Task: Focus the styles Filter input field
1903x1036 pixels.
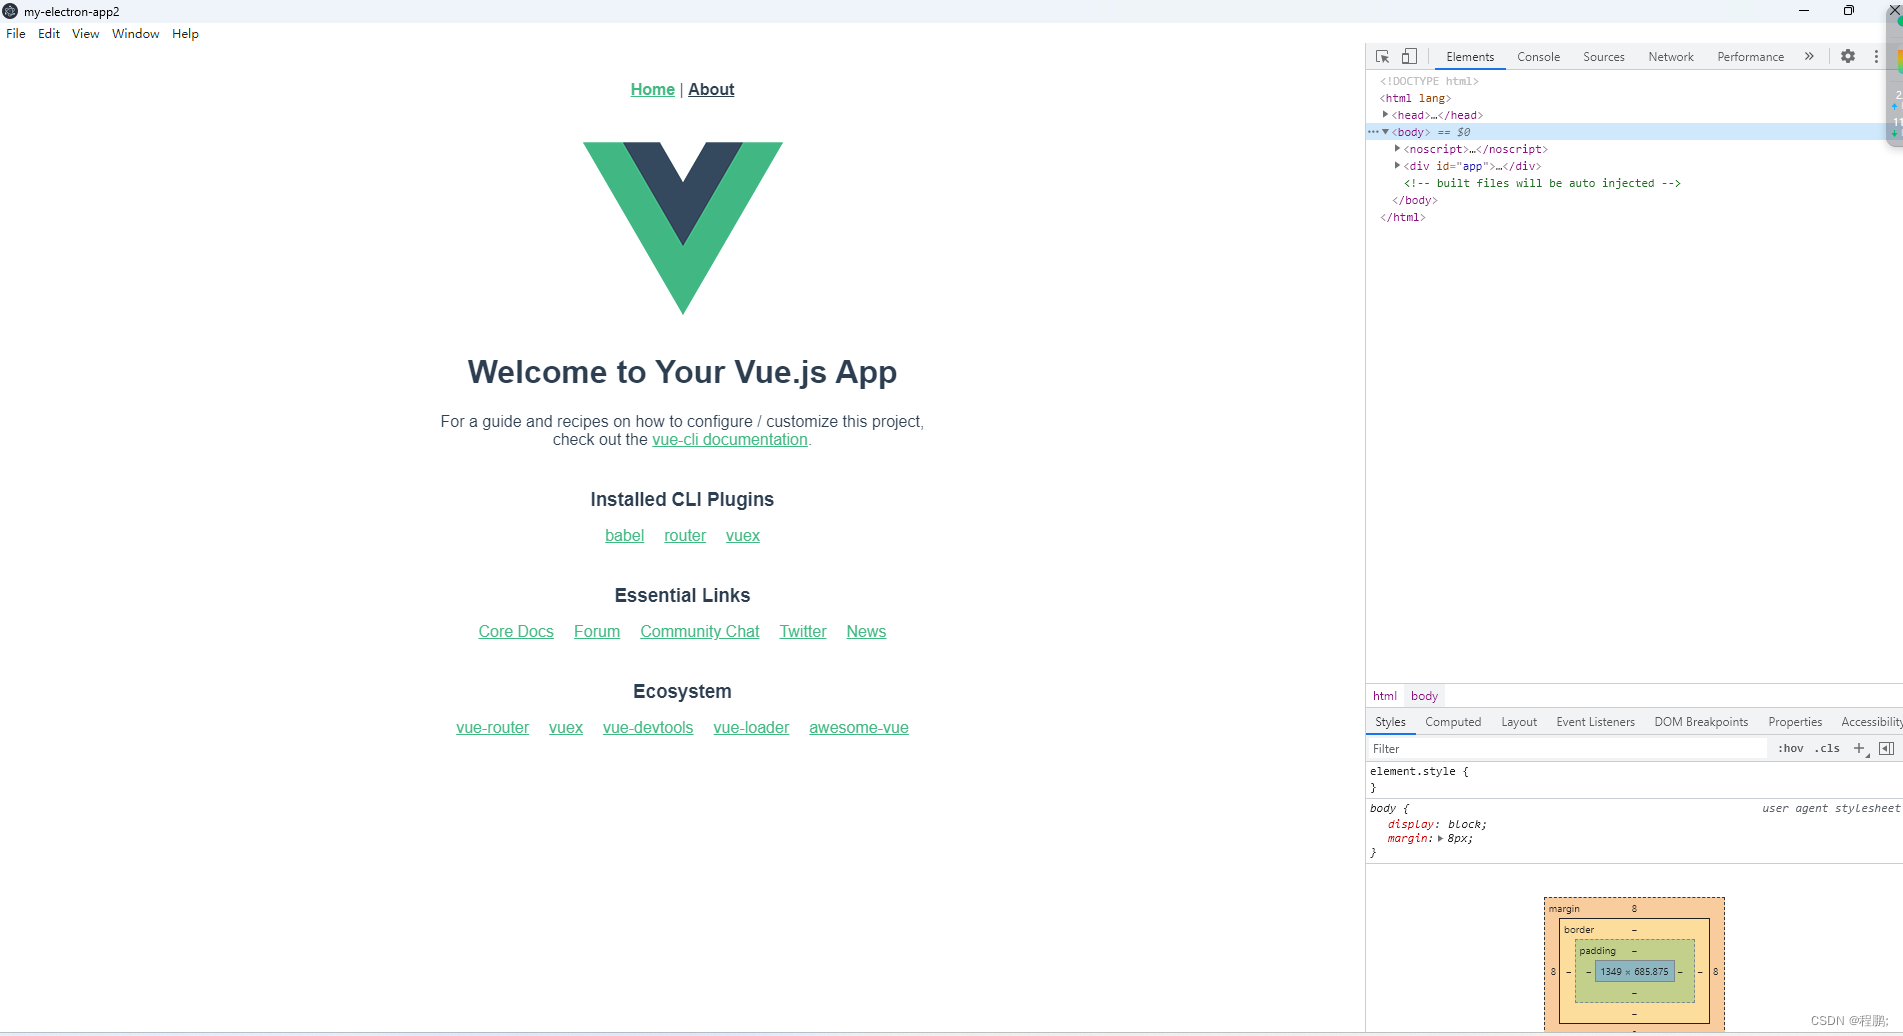Action: 1566,749
